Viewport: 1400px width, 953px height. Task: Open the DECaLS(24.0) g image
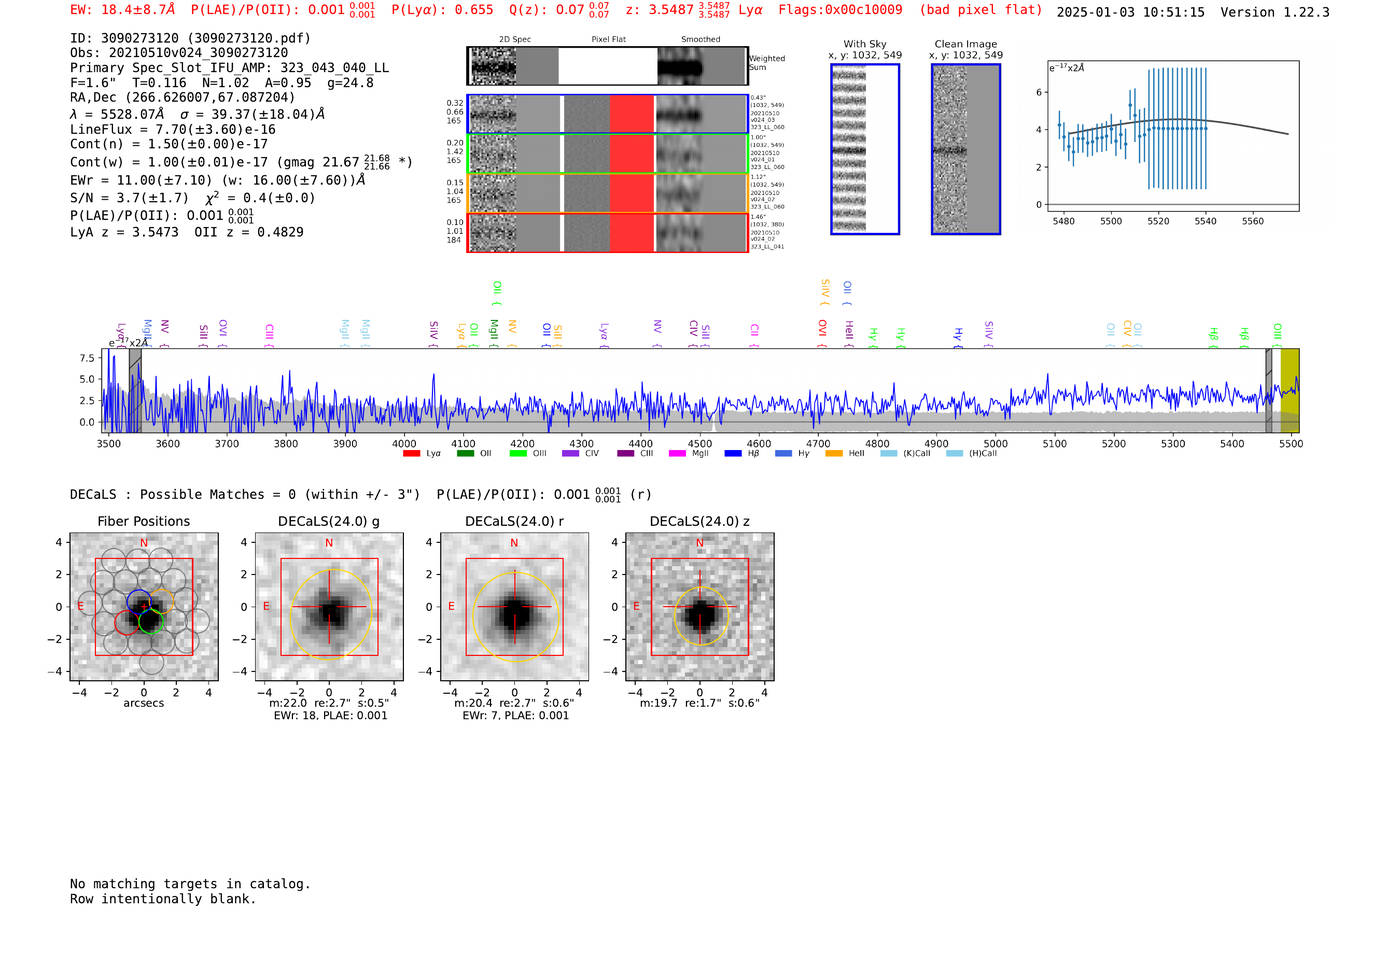(329, 607)
